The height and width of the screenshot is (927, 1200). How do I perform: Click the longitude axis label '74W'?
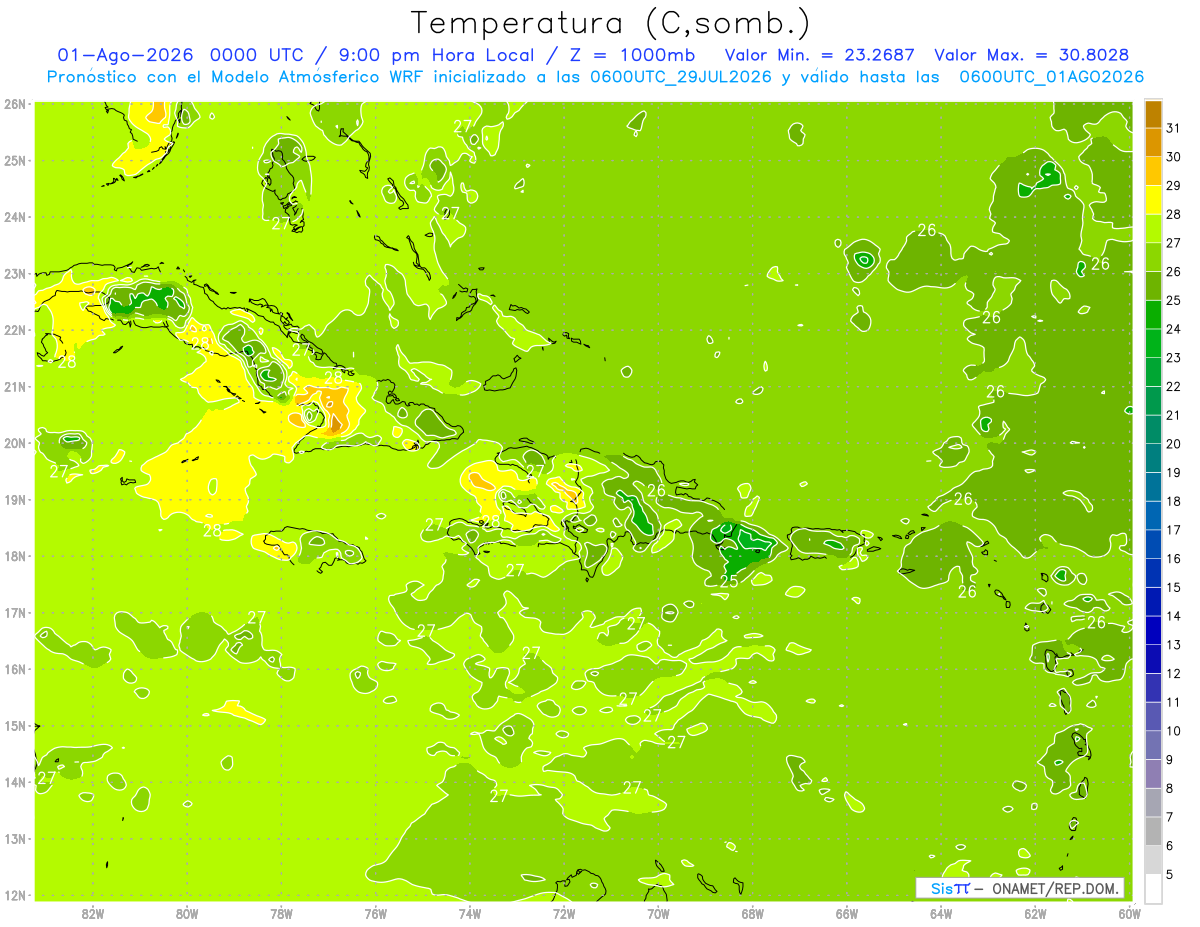point(470,912)
